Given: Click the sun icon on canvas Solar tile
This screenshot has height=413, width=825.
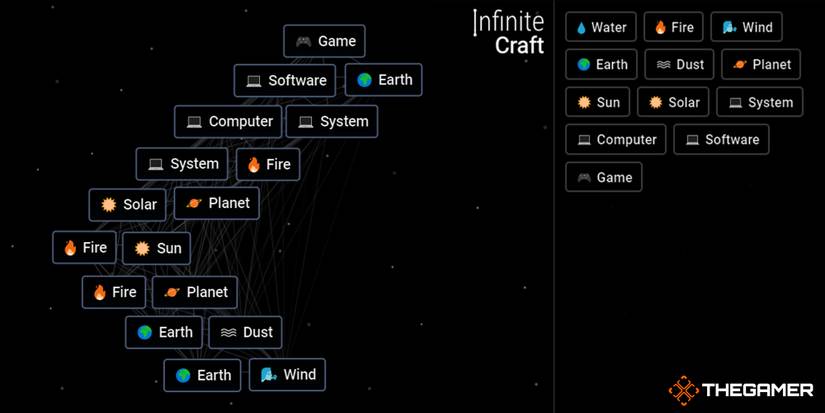Looking at the screenshot, I should coord(109,204).
